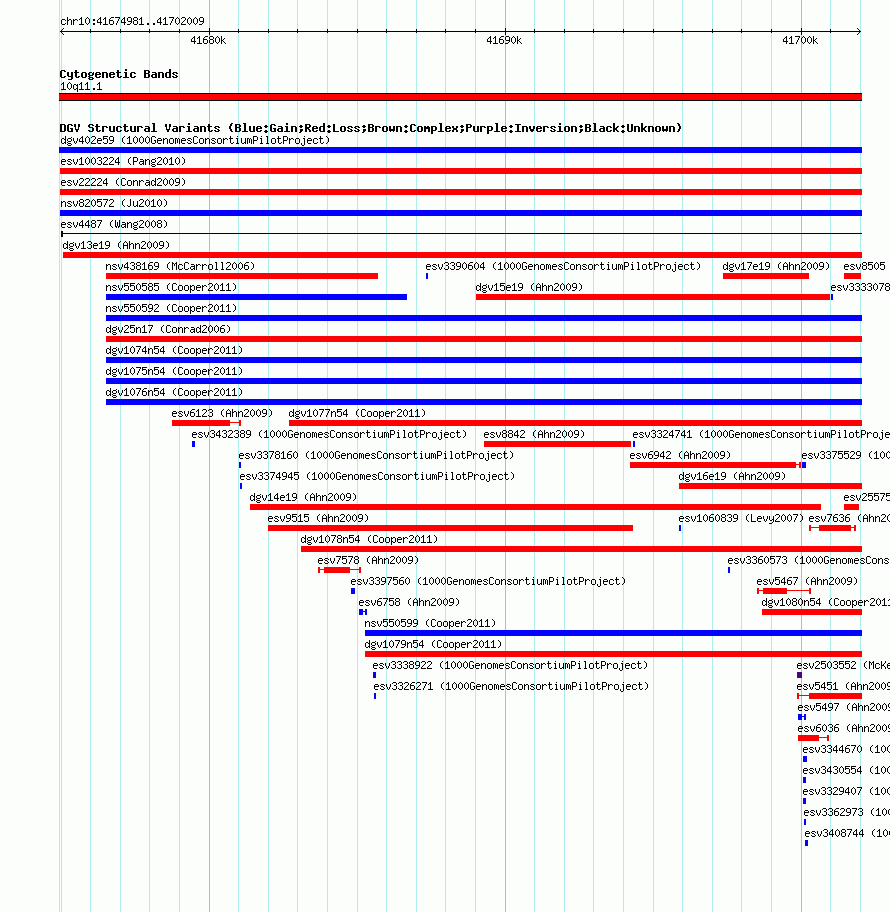The height and width of the screenshot is (912, 890).
Task: Select the esv4487 (Wang2008) label
Action: [114, 224]
